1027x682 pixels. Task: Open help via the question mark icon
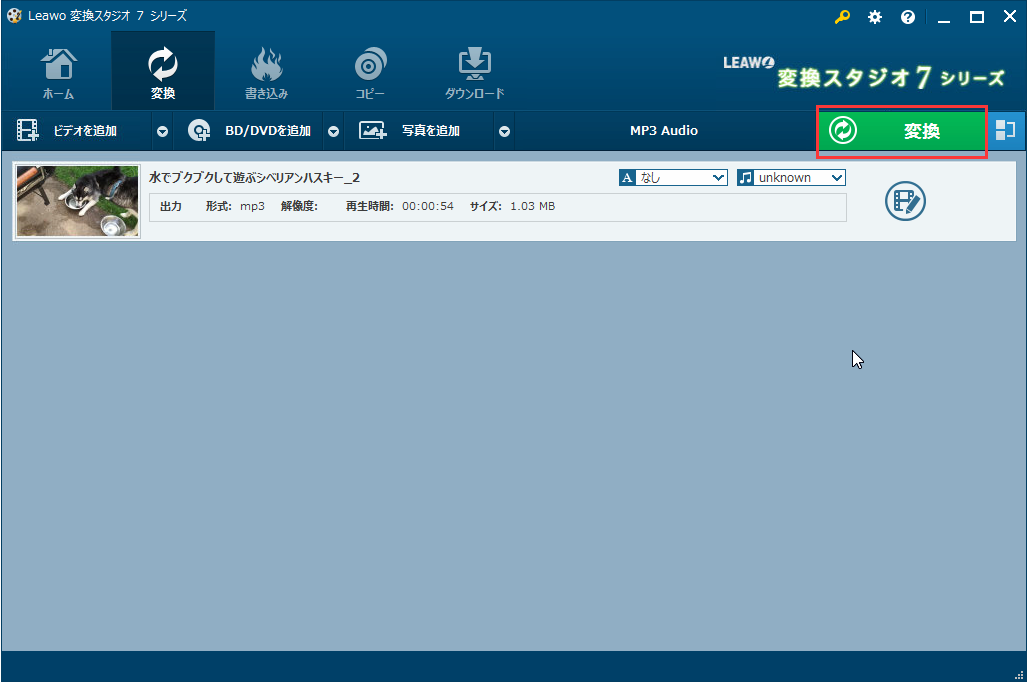(908, 17)
